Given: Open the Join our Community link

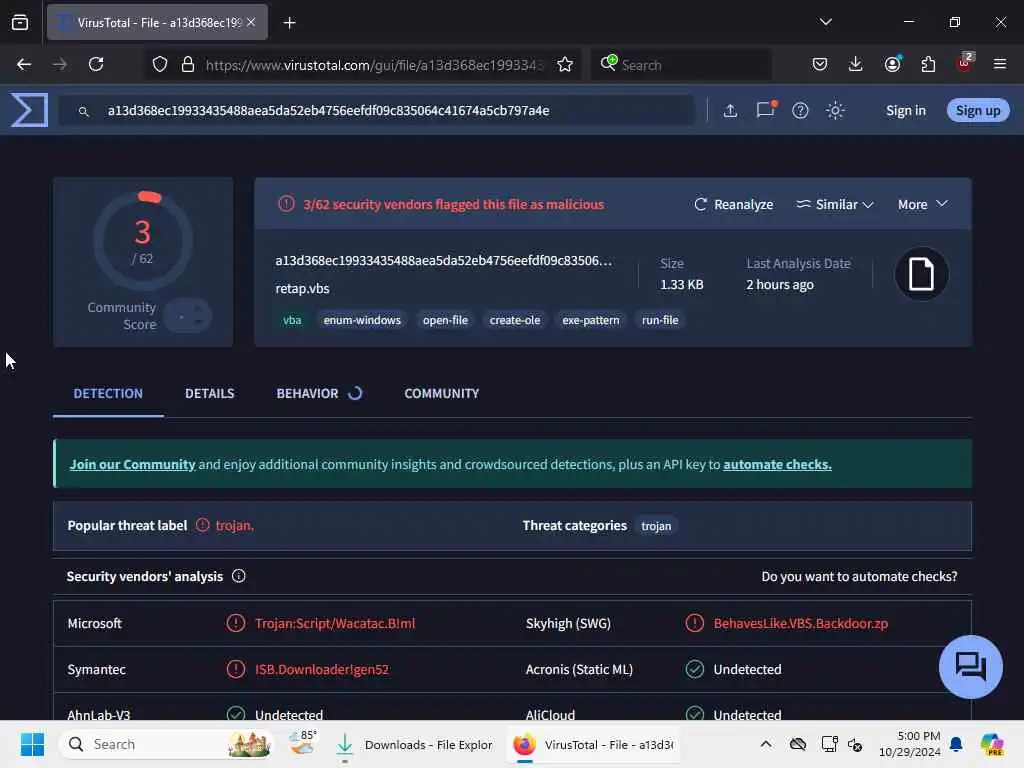Looking at the screenshot, I should pyautogui.click(x=133, y=464).
